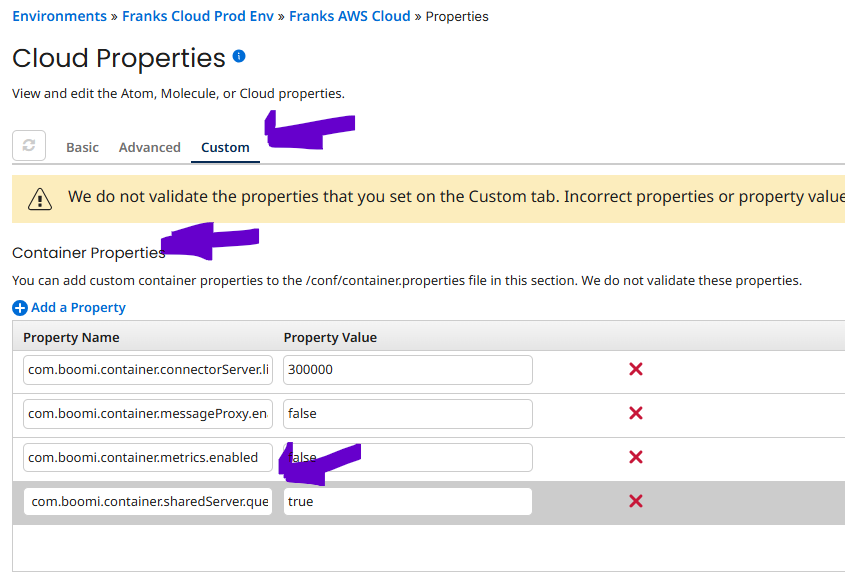The width and height of the screenshot is (845, 587).
Task: Remove the metrics.enabled property row
Action: click(x=635, y=458)
